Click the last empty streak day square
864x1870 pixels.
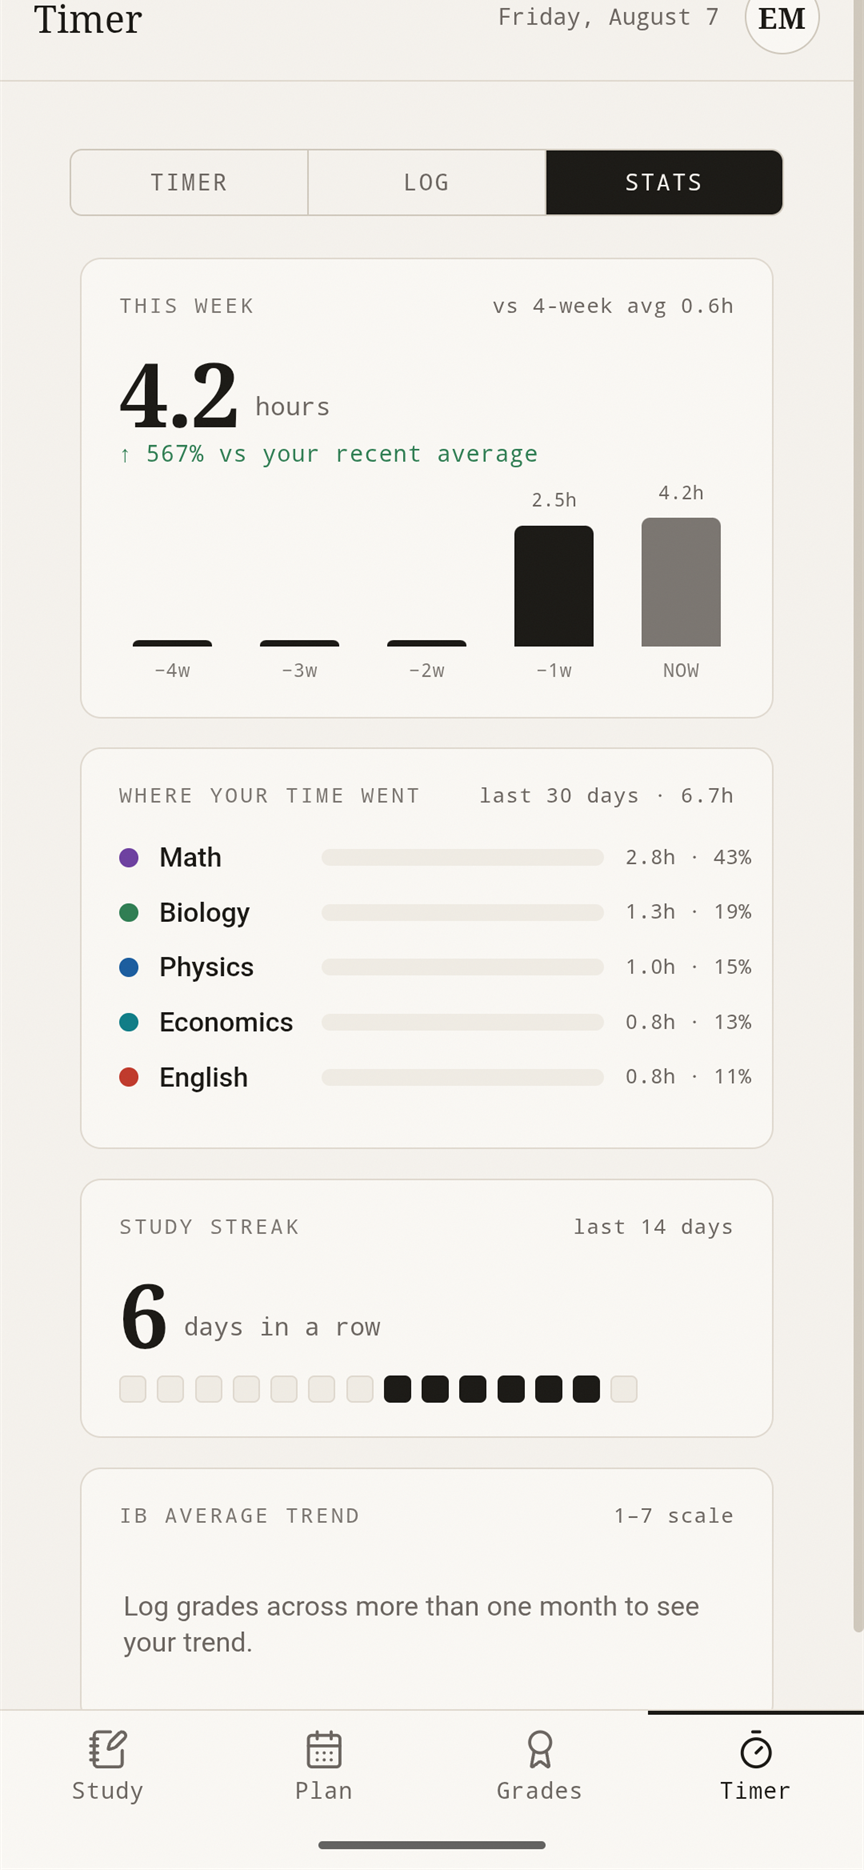[x=624, y=1389]
